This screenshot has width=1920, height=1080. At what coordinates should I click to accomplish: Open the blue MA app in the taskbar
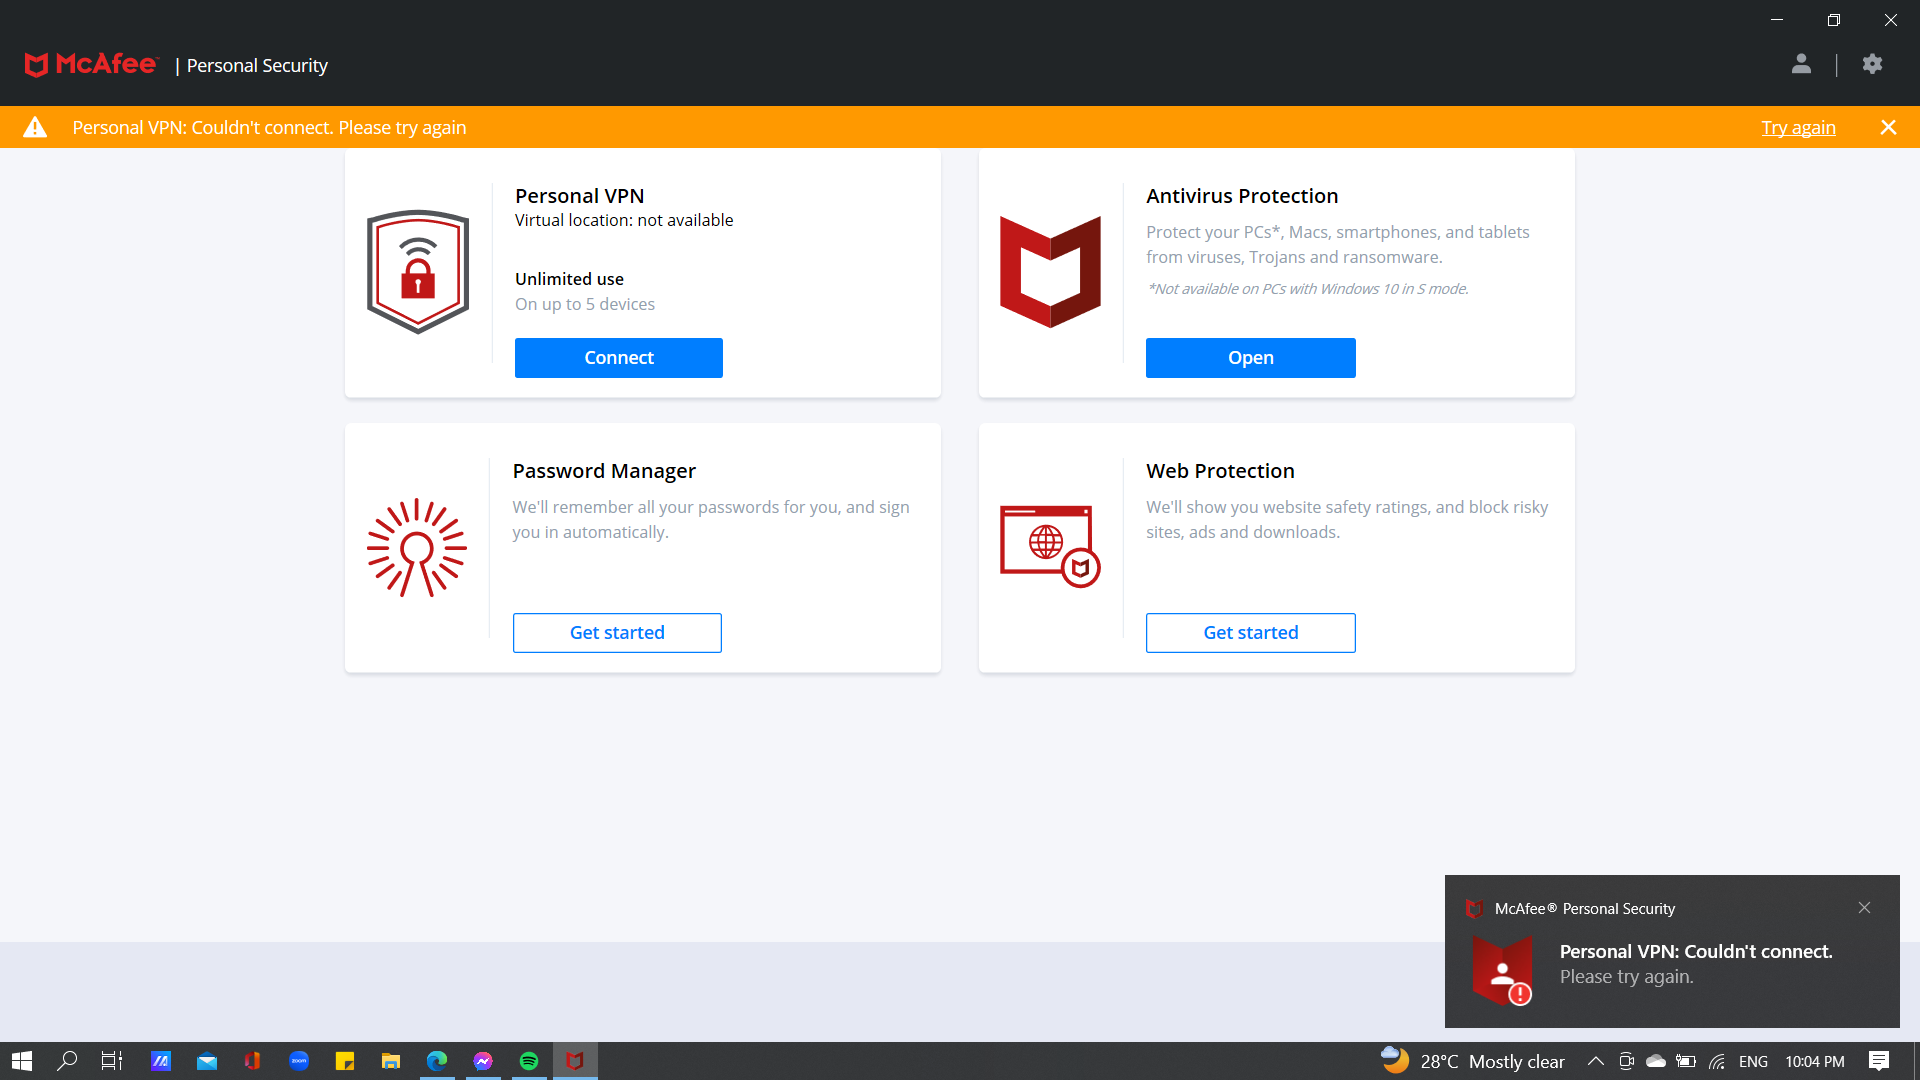(x=161, y=1061)
